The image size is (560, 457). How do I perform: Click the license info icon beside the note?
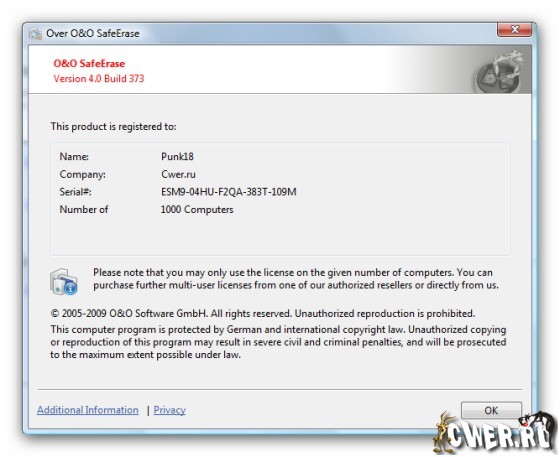click(x=64, y=282)
